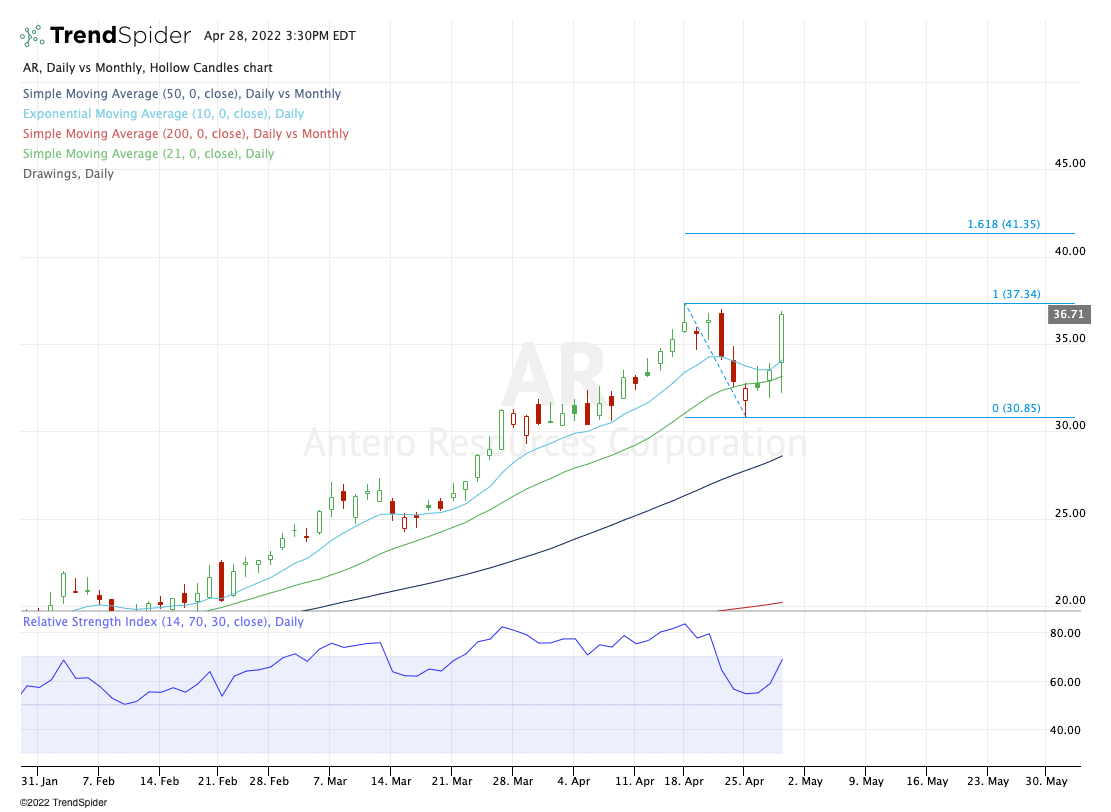Click the 30.00 price axis label
Screen dimensions: 1111x812
pyautogui.click(x=1070, y=425)
